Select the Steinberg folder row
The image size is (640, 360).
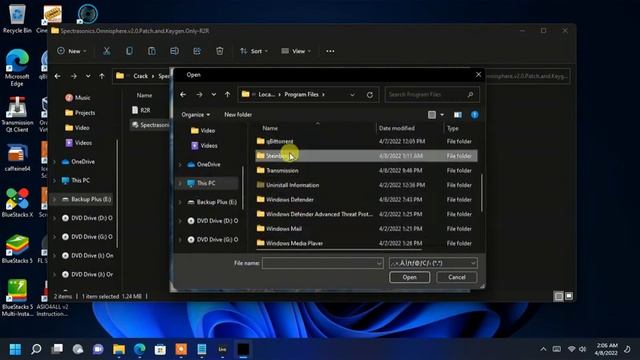tap(366, 156)
